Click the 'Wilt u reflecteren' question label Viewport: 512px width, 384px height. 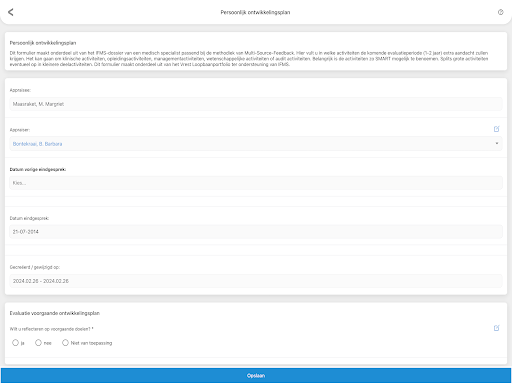coord(51,329)
